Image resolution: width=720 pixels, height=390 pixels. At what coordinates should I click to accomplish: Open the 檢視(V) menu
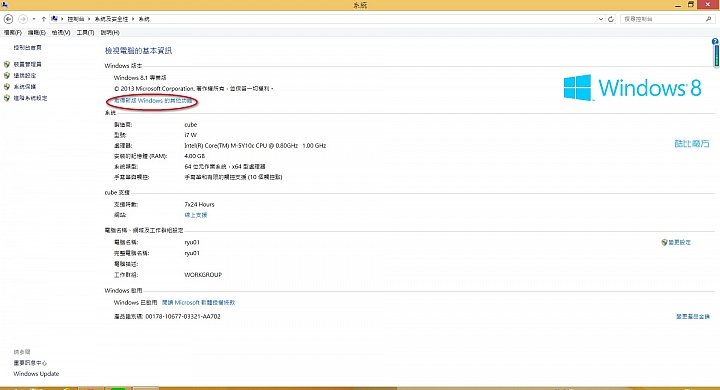[61, 33]
